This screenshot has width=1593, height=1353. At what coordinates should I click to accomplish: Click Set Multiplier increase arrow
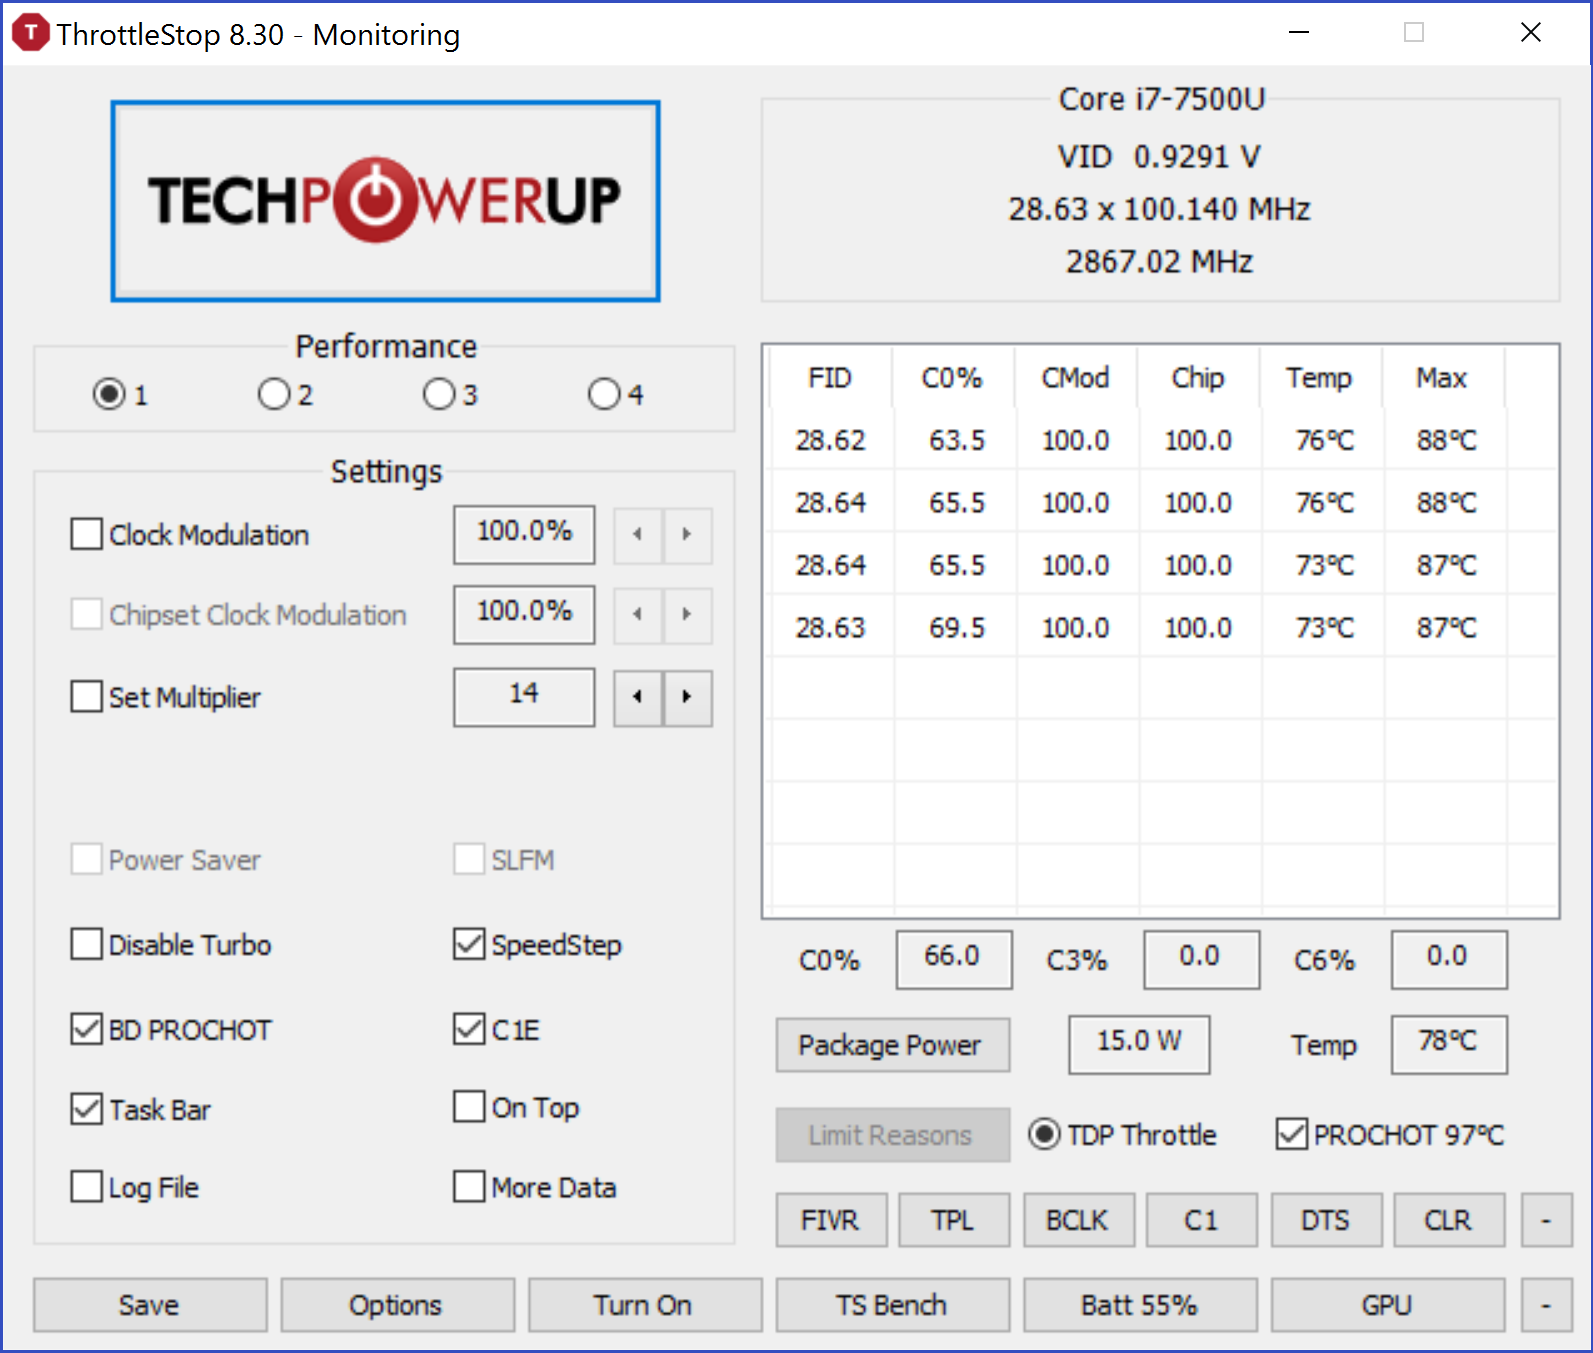[x=687, y=697]
